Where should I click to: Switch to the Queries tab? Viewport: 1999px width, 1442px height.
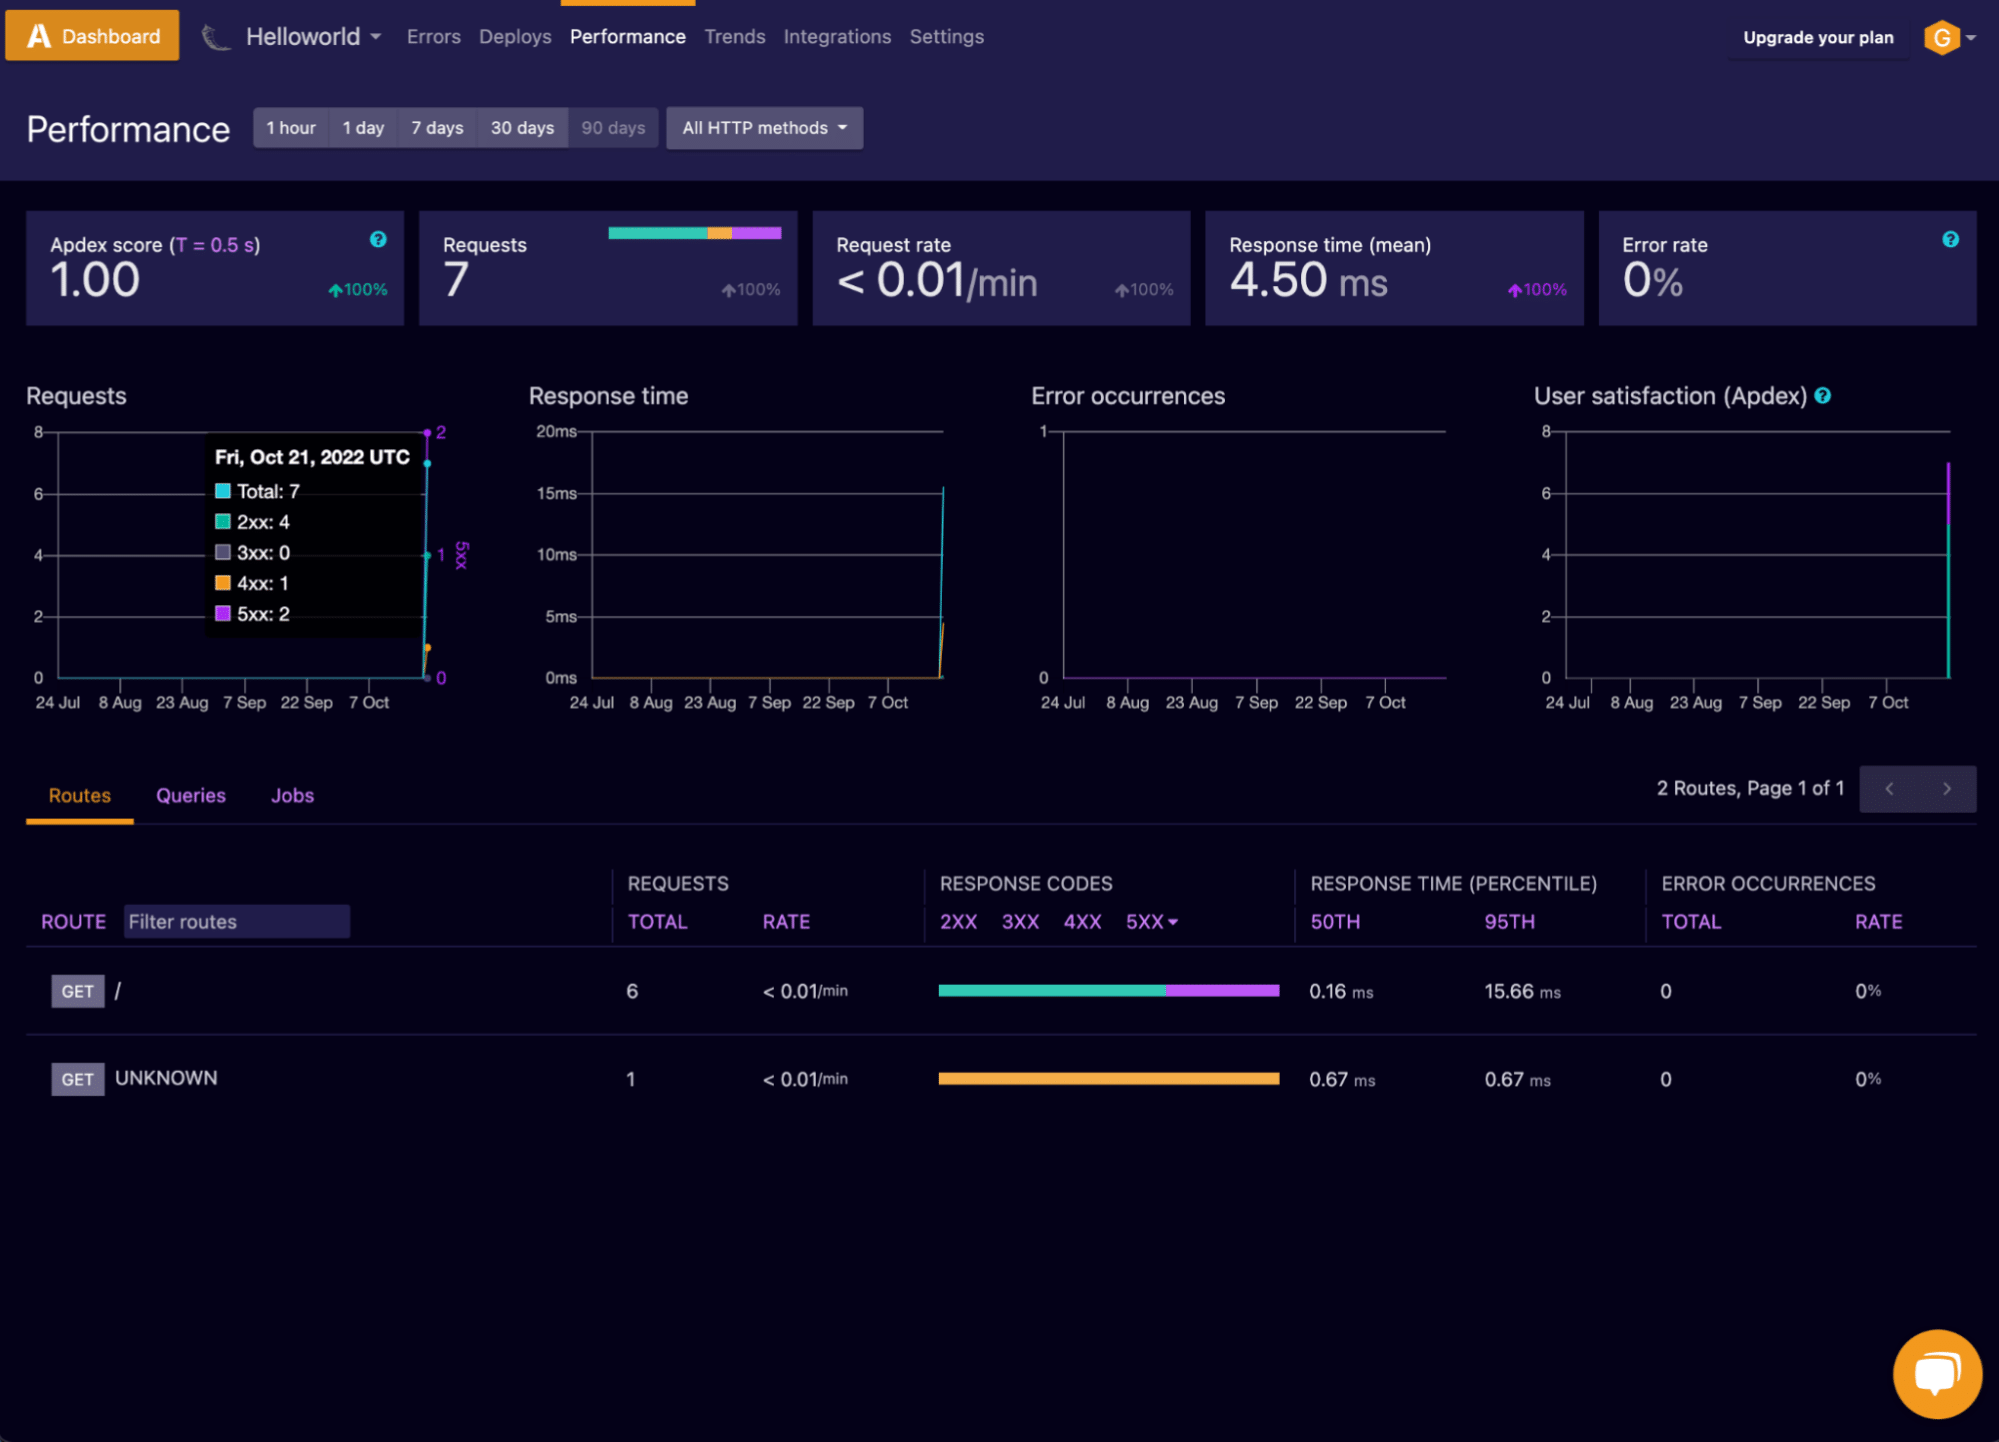pyautogui.click(x=190, y=795)
